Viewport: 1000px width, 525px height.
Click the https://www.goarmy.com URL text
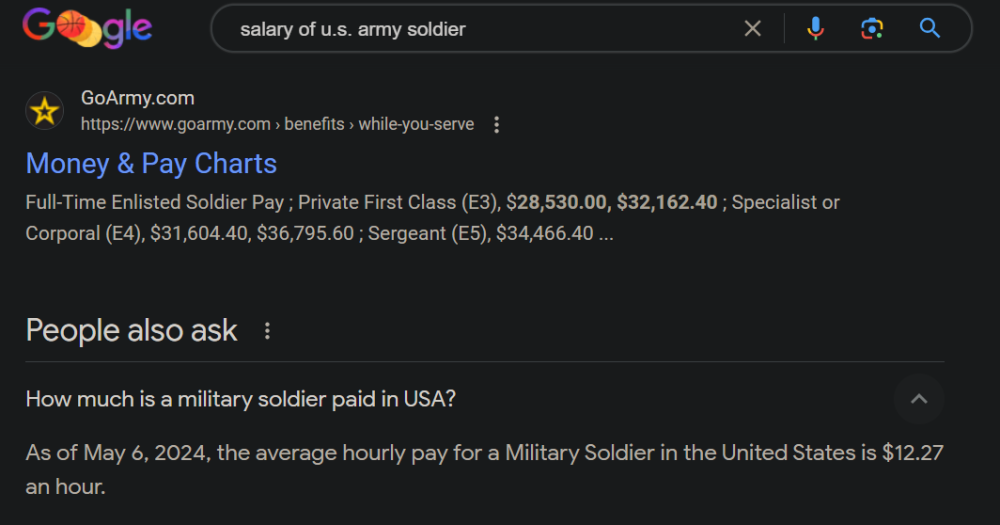coord(176,125)
